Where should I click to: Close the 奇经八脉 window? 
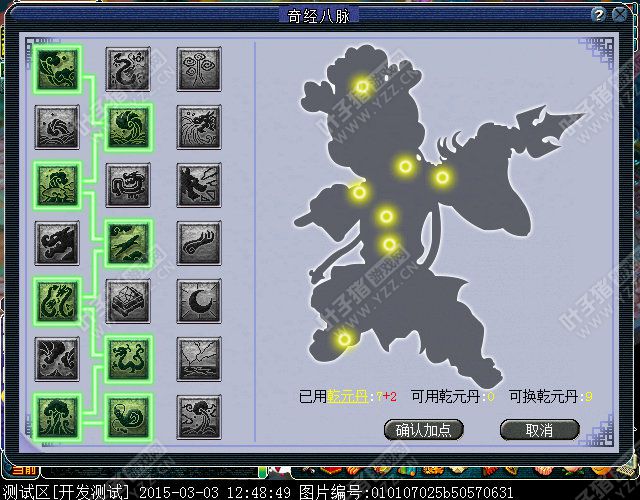tap(620, 15)
